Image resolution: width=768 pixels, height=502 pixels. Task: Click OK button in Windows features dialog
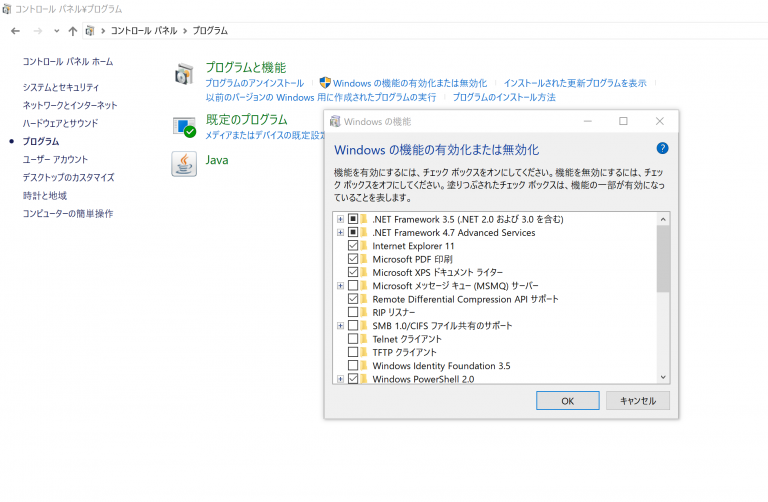(x=568, y=401)
